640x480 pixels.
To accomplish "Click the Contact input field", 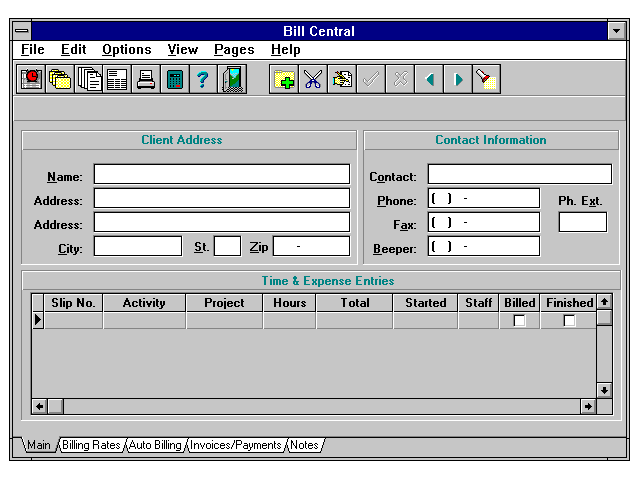I will pyautogui.click(x=519, y=175).
